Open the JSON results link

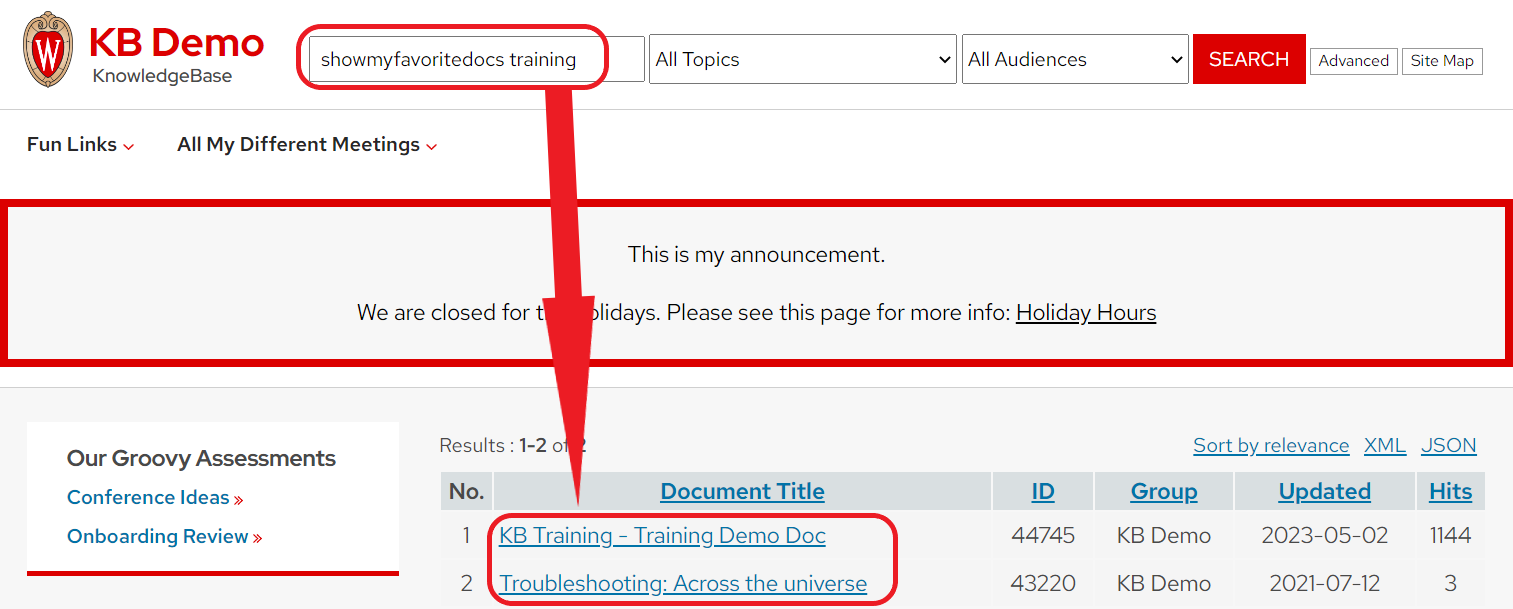coord(1449,445)
